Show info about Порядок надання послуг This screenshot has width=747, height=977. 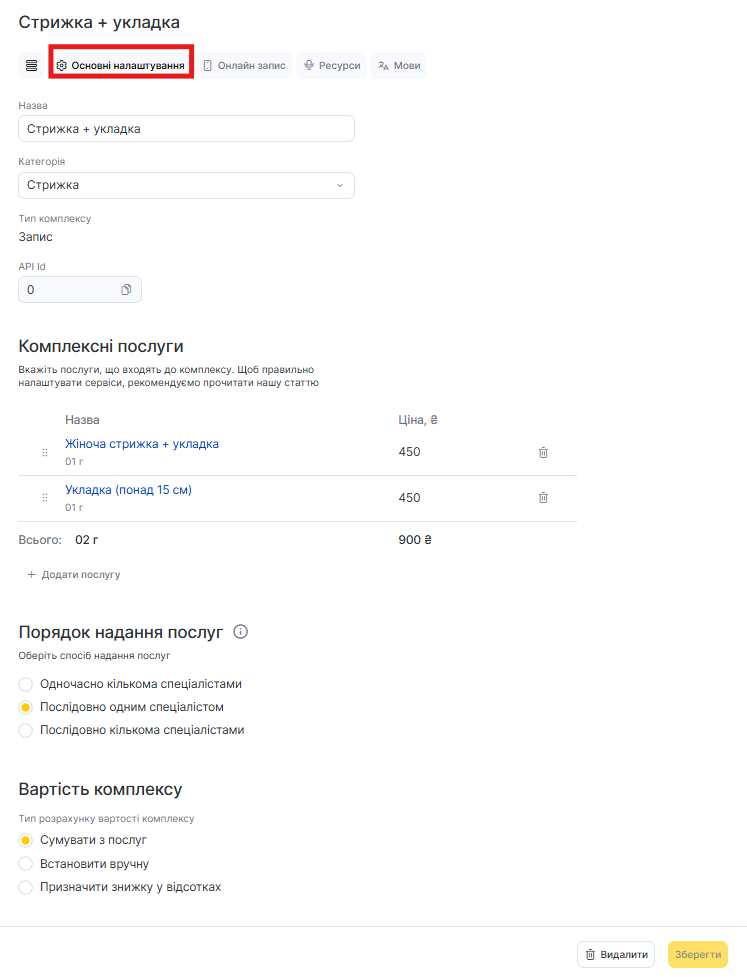pyautogui.click(x=240, y=632)
